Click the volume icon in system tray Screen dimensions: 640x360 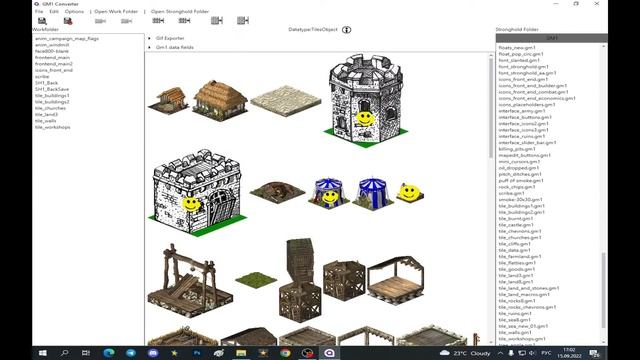coord(532,353)
